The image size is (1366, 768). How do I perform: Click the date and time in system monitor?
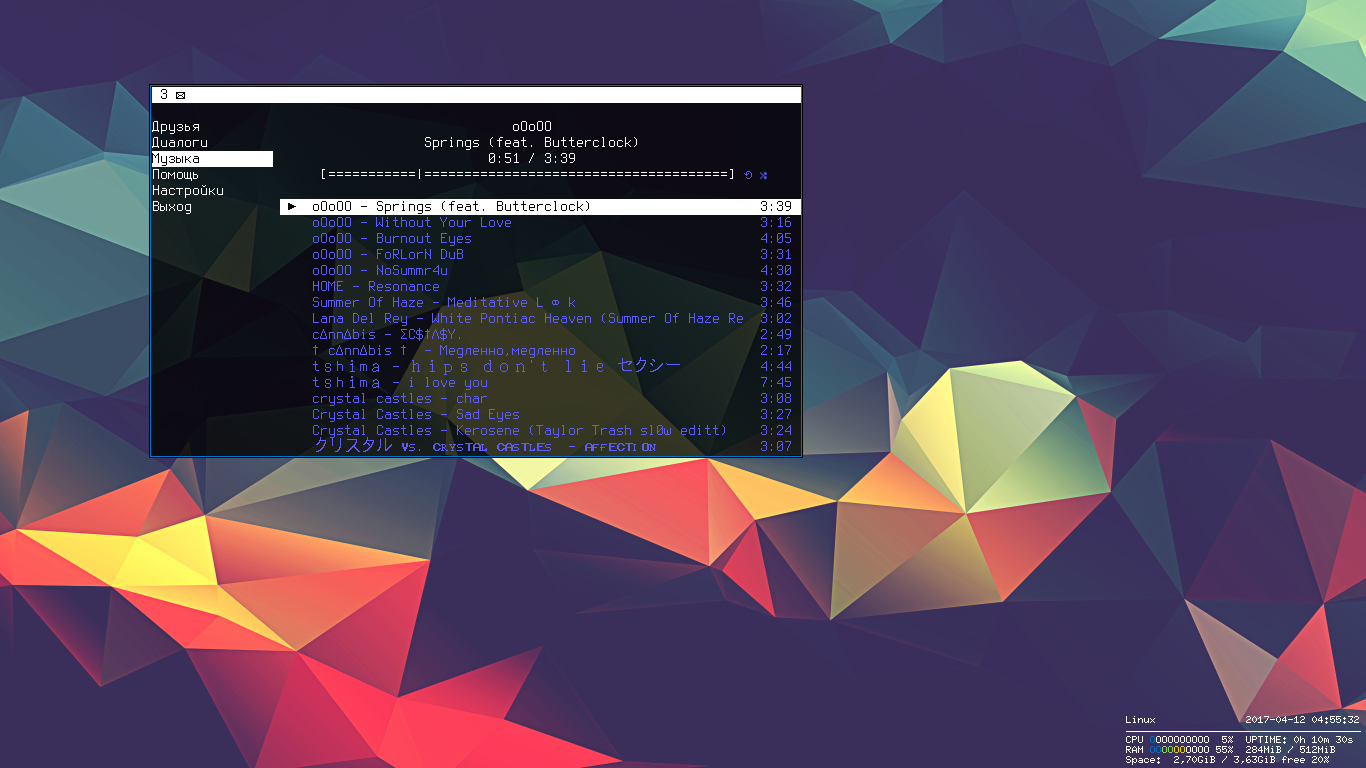[1302, 720]
